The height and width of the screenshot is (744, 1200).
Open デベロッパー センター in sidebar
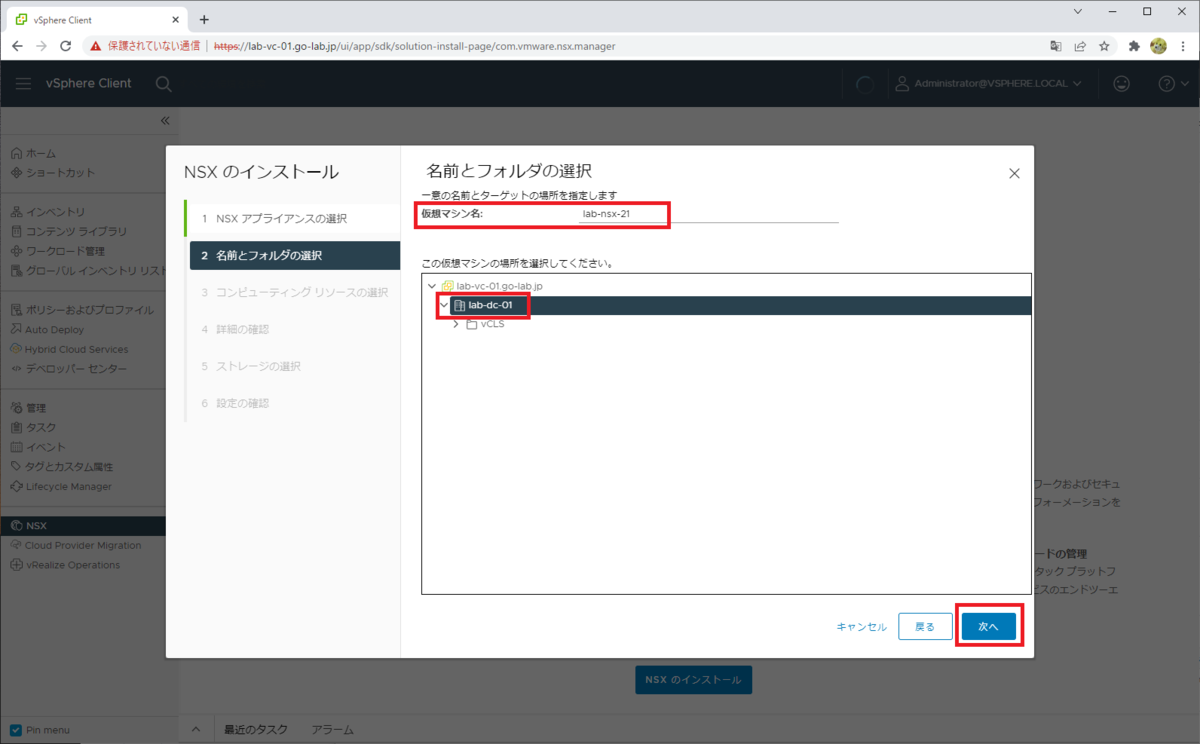(x=69, y=369)
